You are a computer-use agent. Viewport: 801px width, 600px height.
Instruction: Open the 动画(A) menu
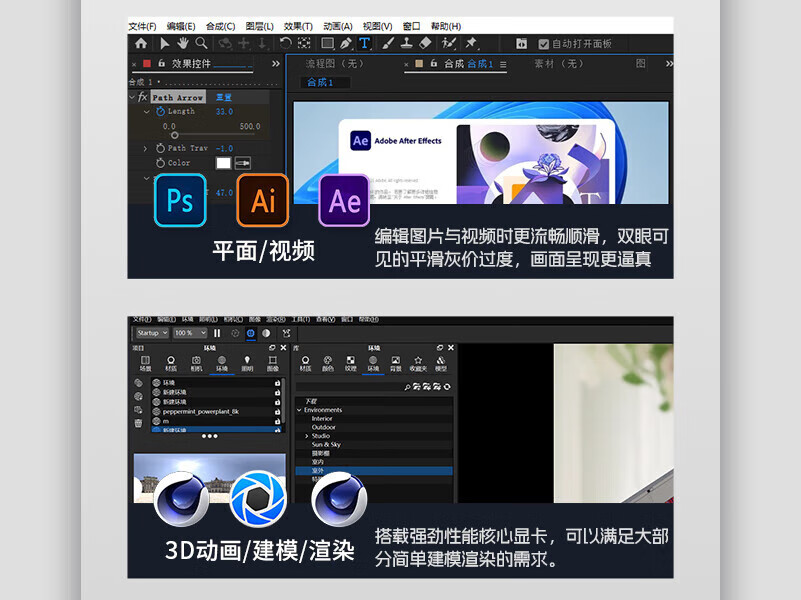pyautogui.click(x=338, y=26)
